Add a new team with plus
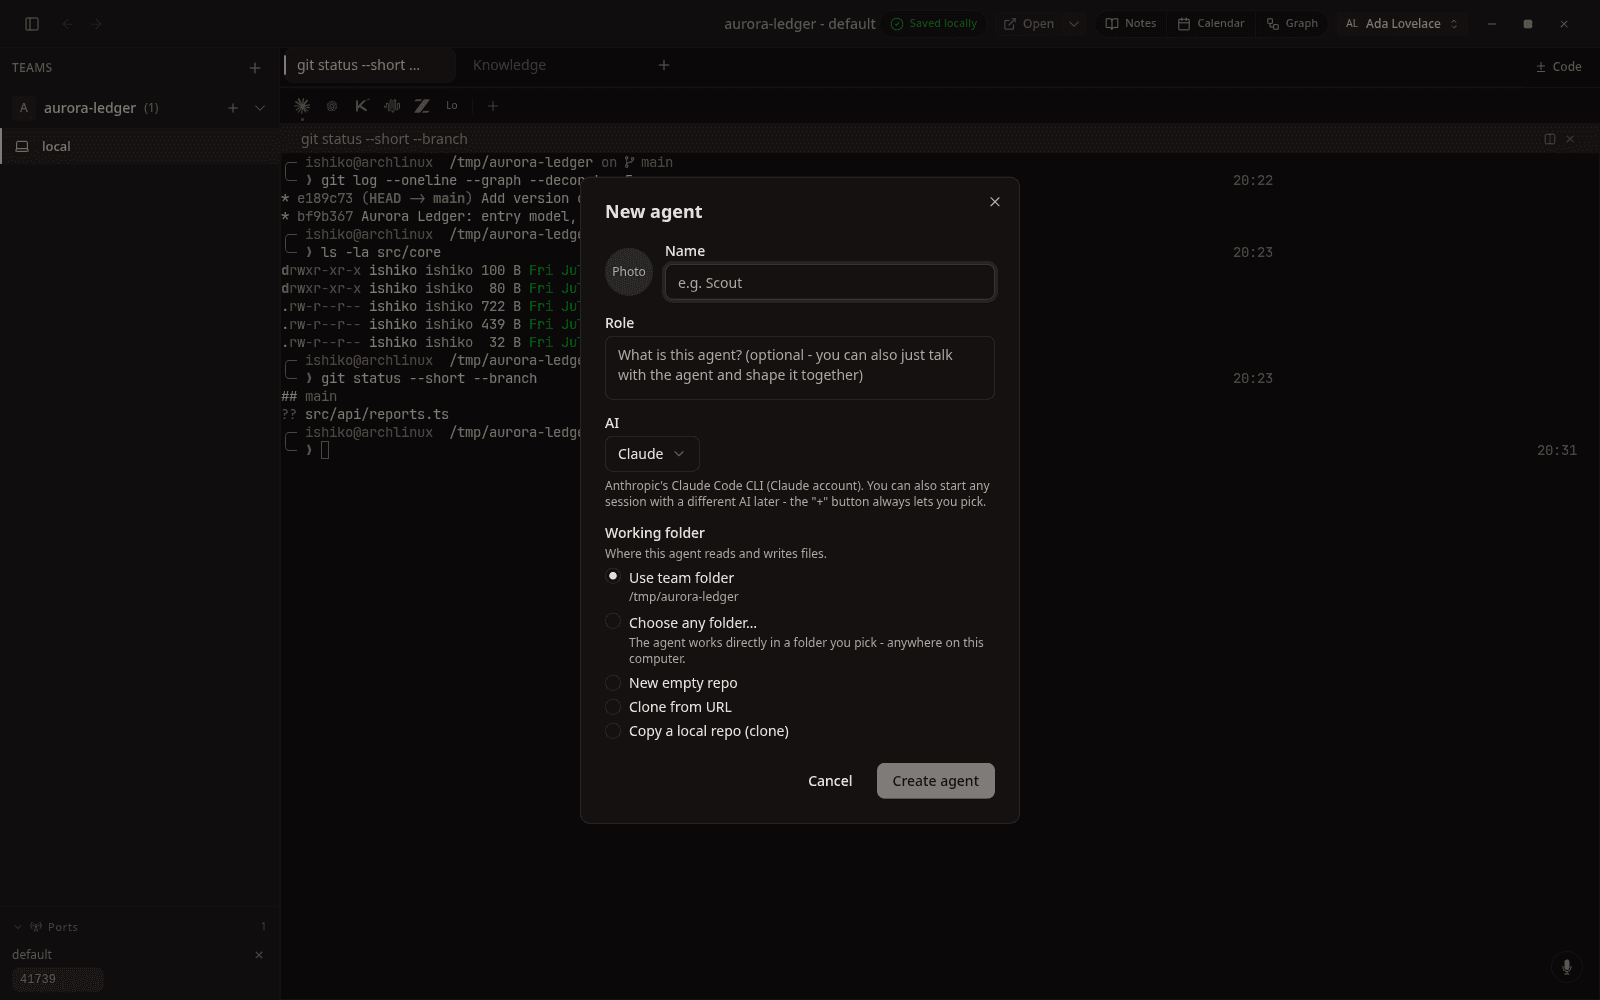Screen dimensions: 1600x1000 pos(255,68)
